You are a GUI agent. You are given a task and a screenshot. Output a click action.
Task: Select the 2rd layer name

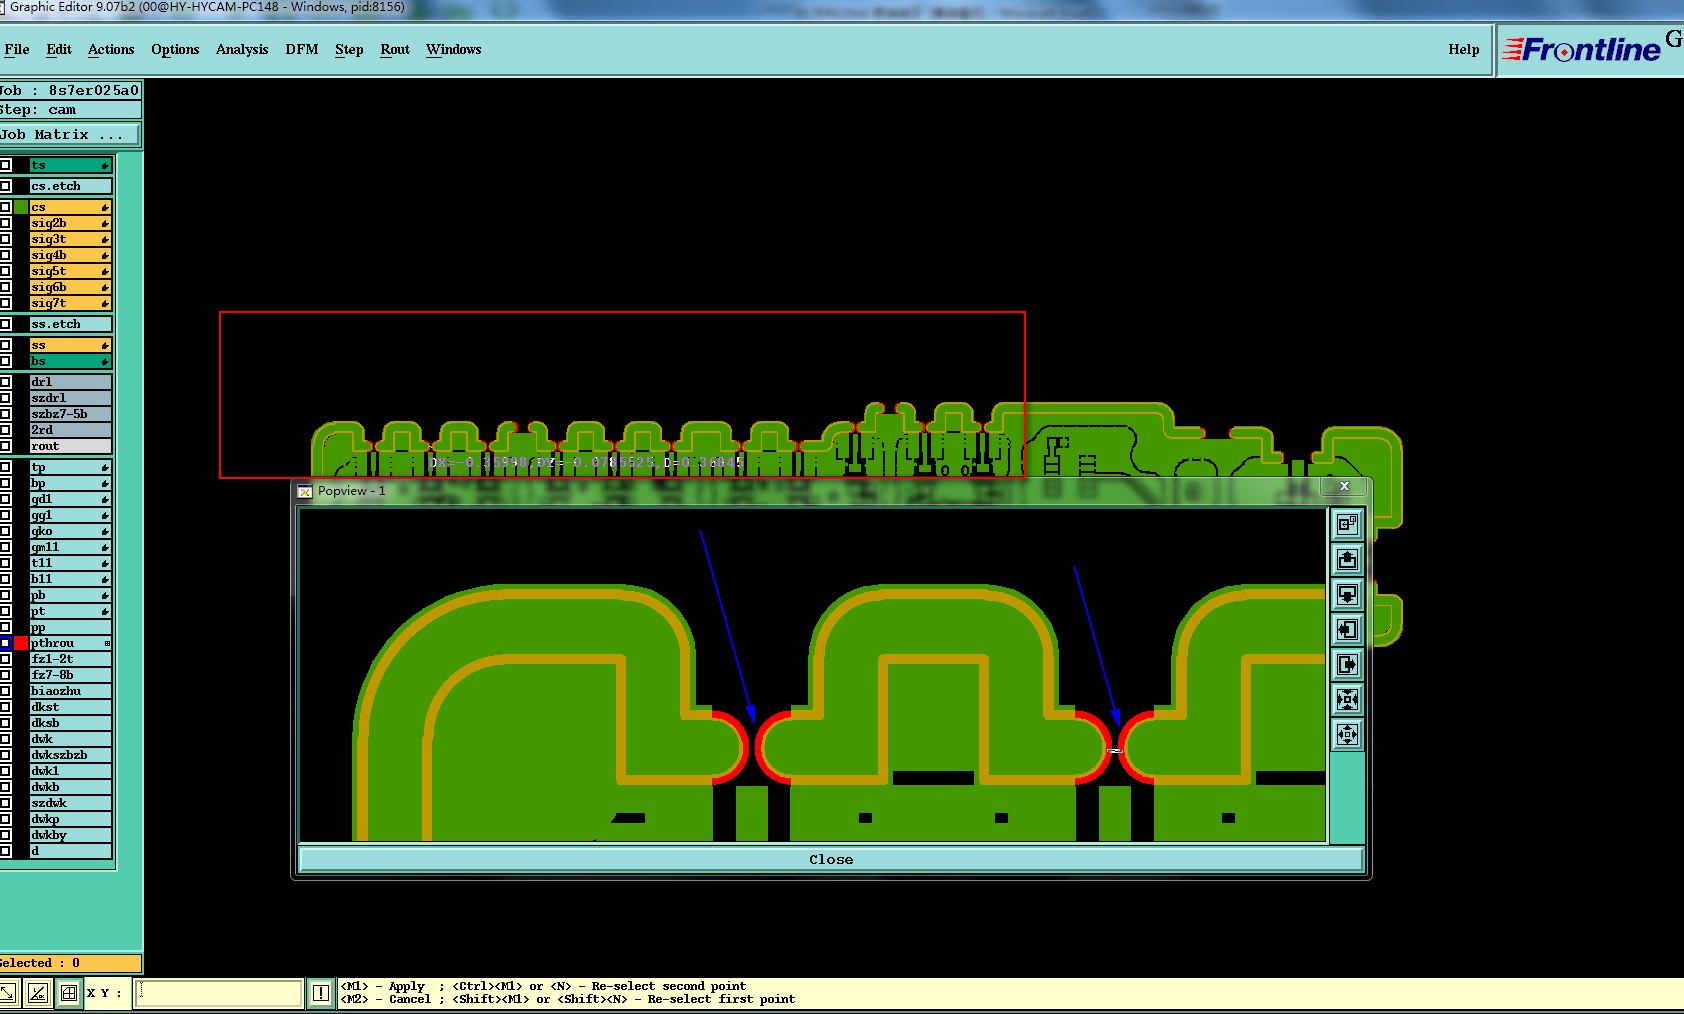point(70,430)
